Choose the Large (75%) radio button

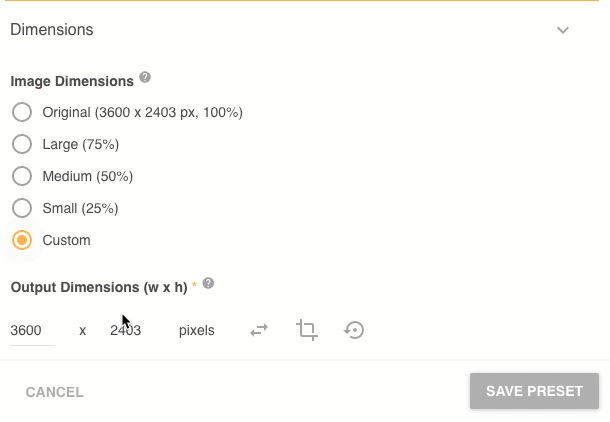click(22, 144)
